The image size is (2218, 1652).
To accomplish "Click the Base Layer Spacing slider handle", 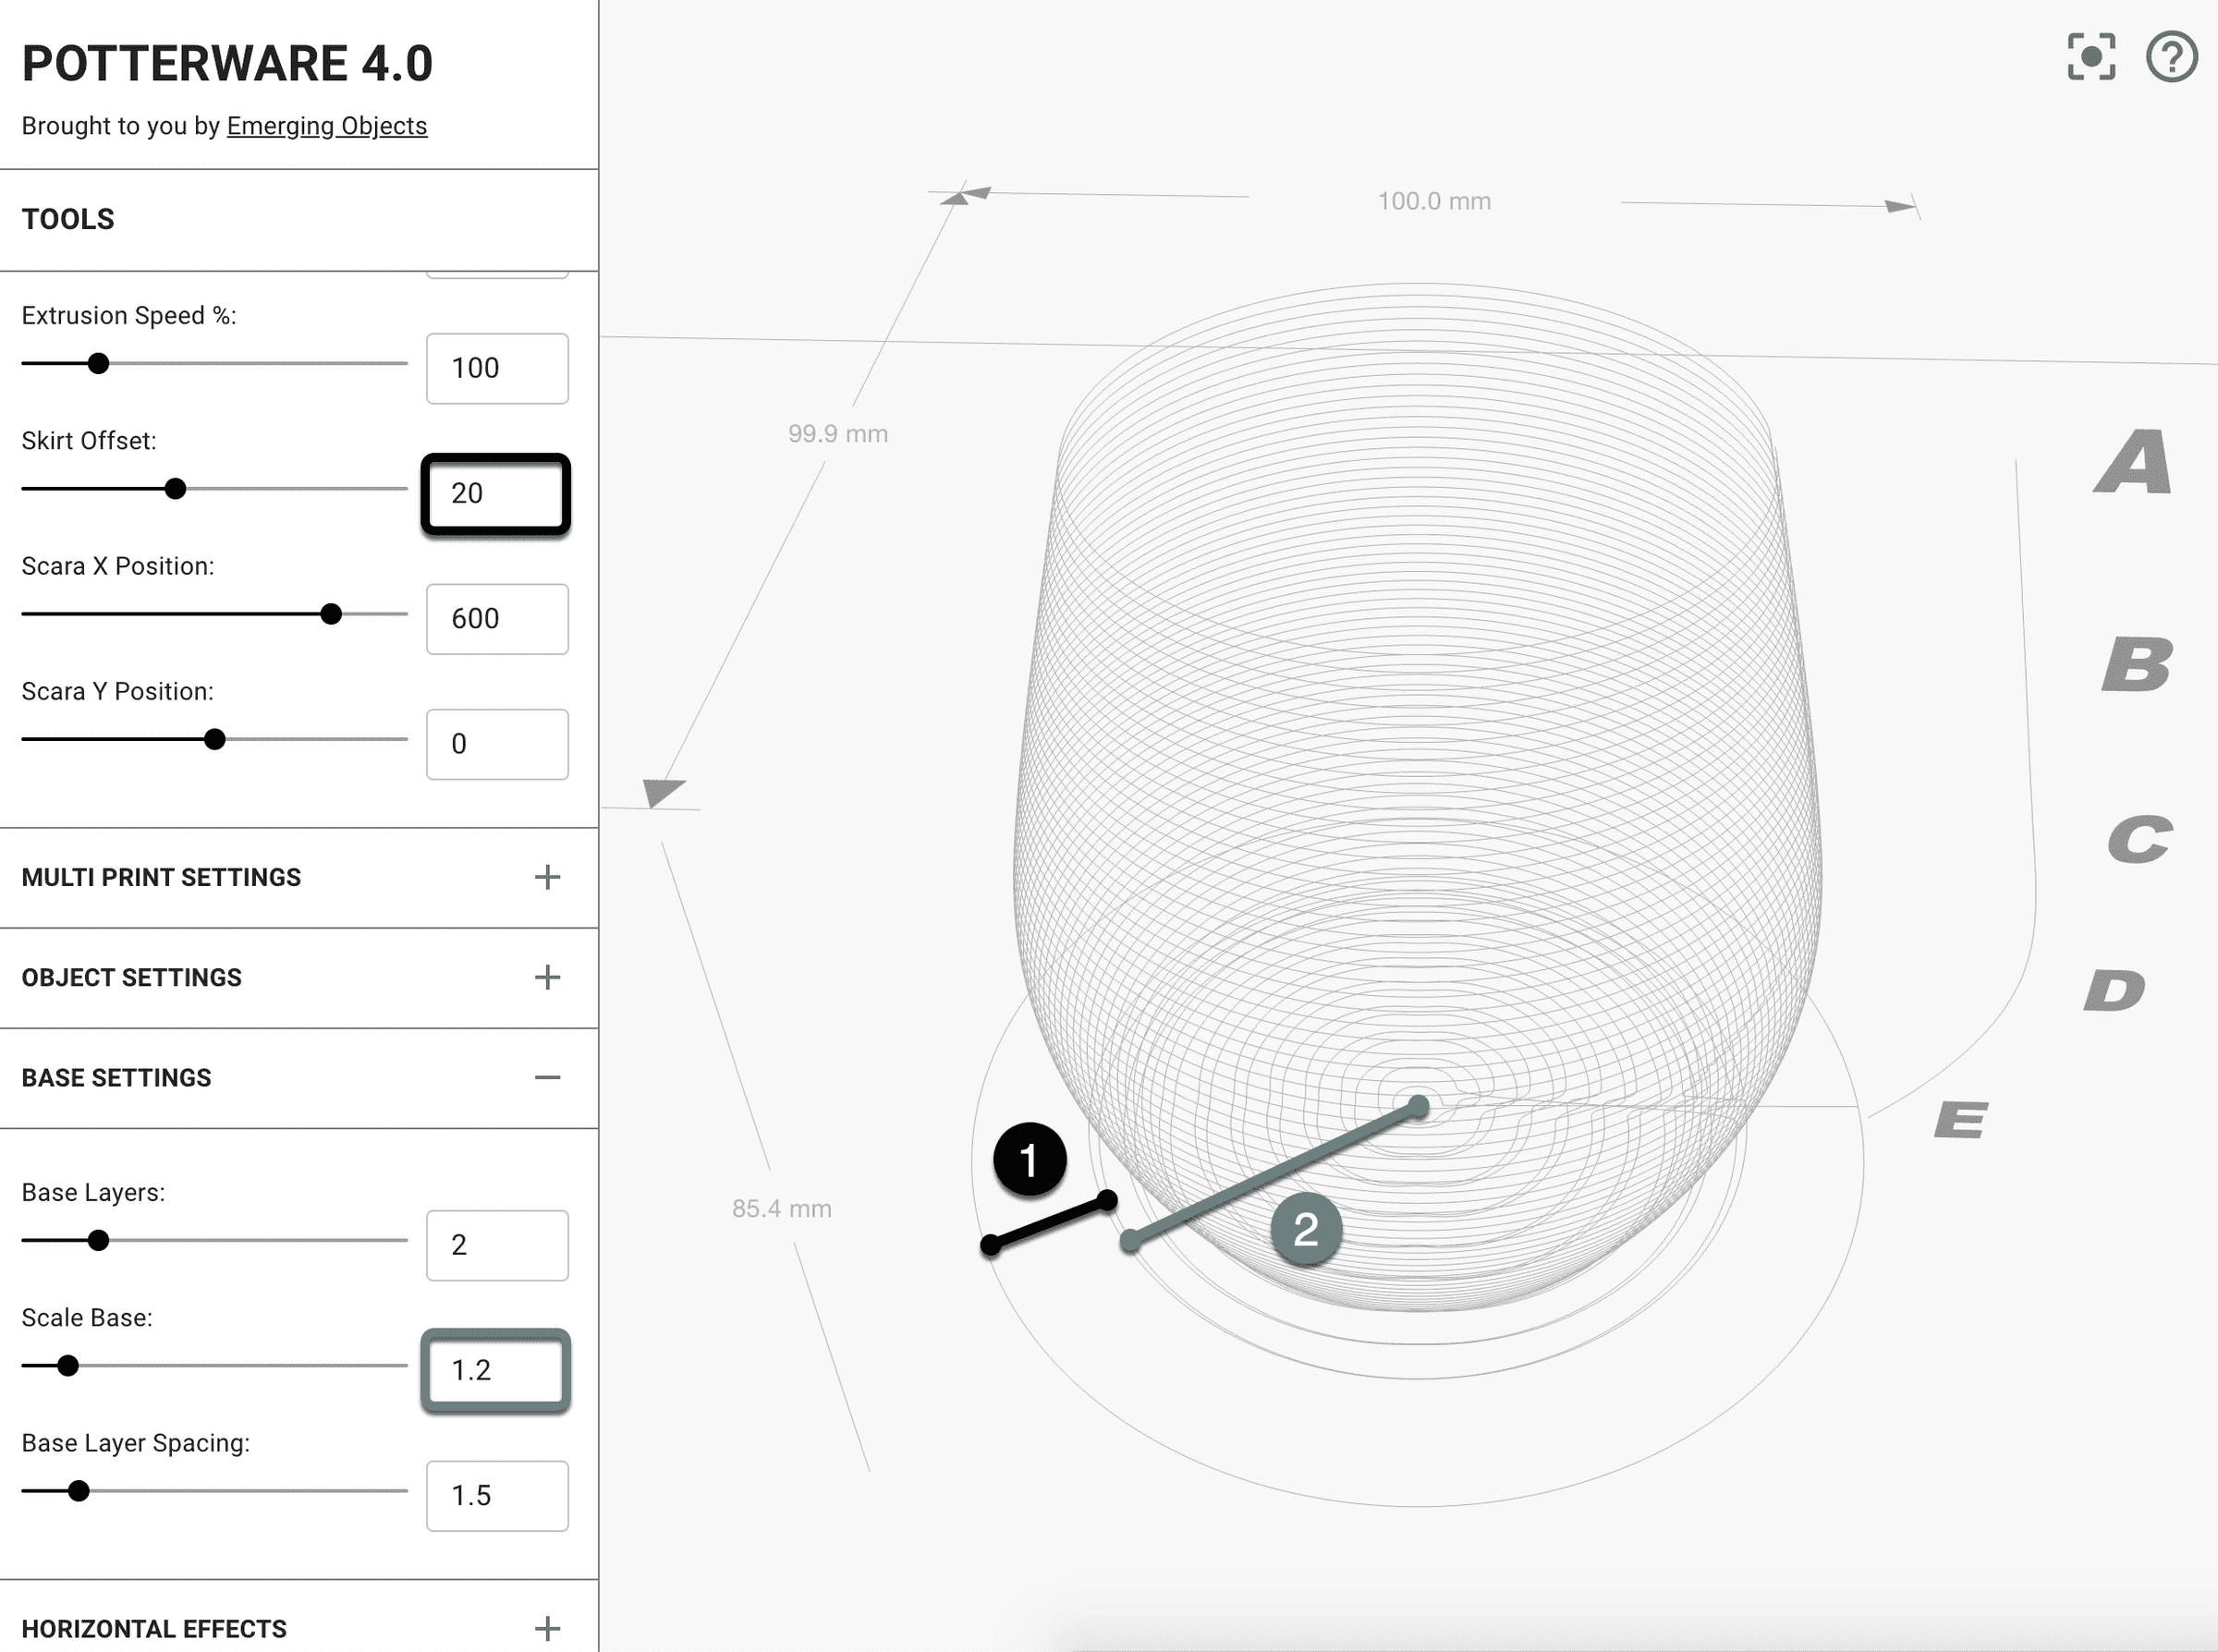I will 79,1490.
